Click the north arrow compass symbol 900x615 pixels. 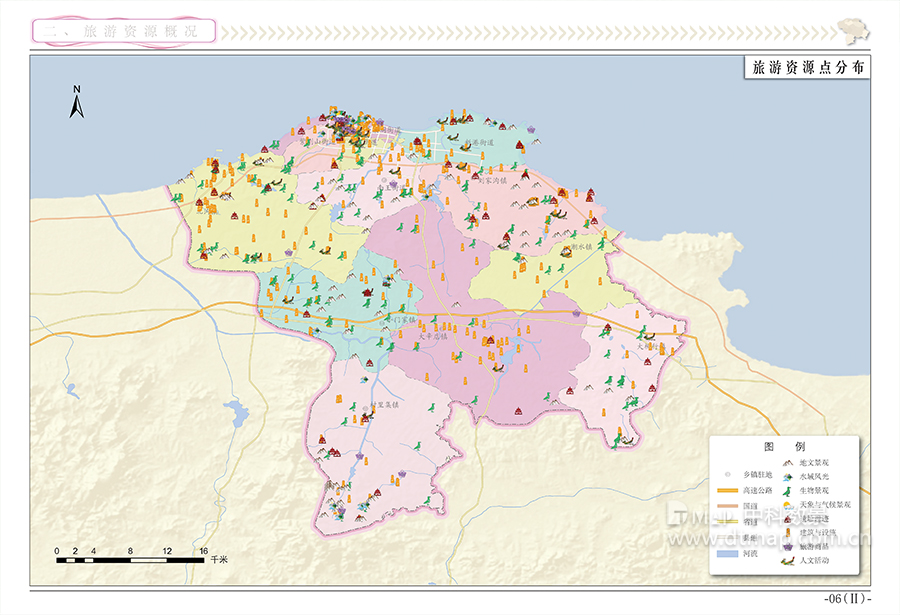(x=76, y=103)
